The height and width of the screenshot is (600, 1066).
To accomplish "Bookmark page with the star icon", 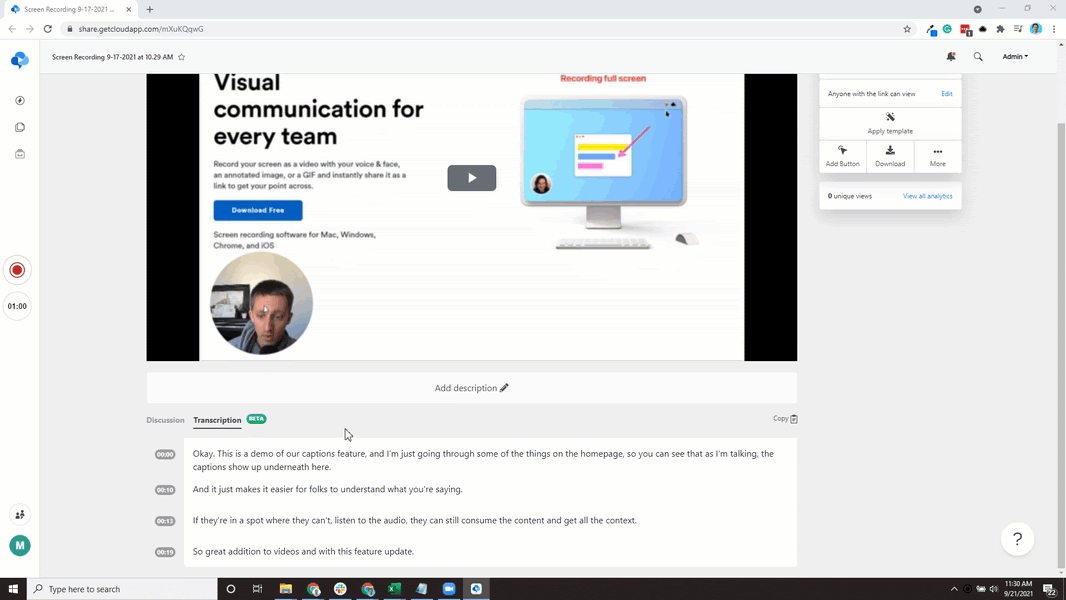I will [x=907, y=29].
